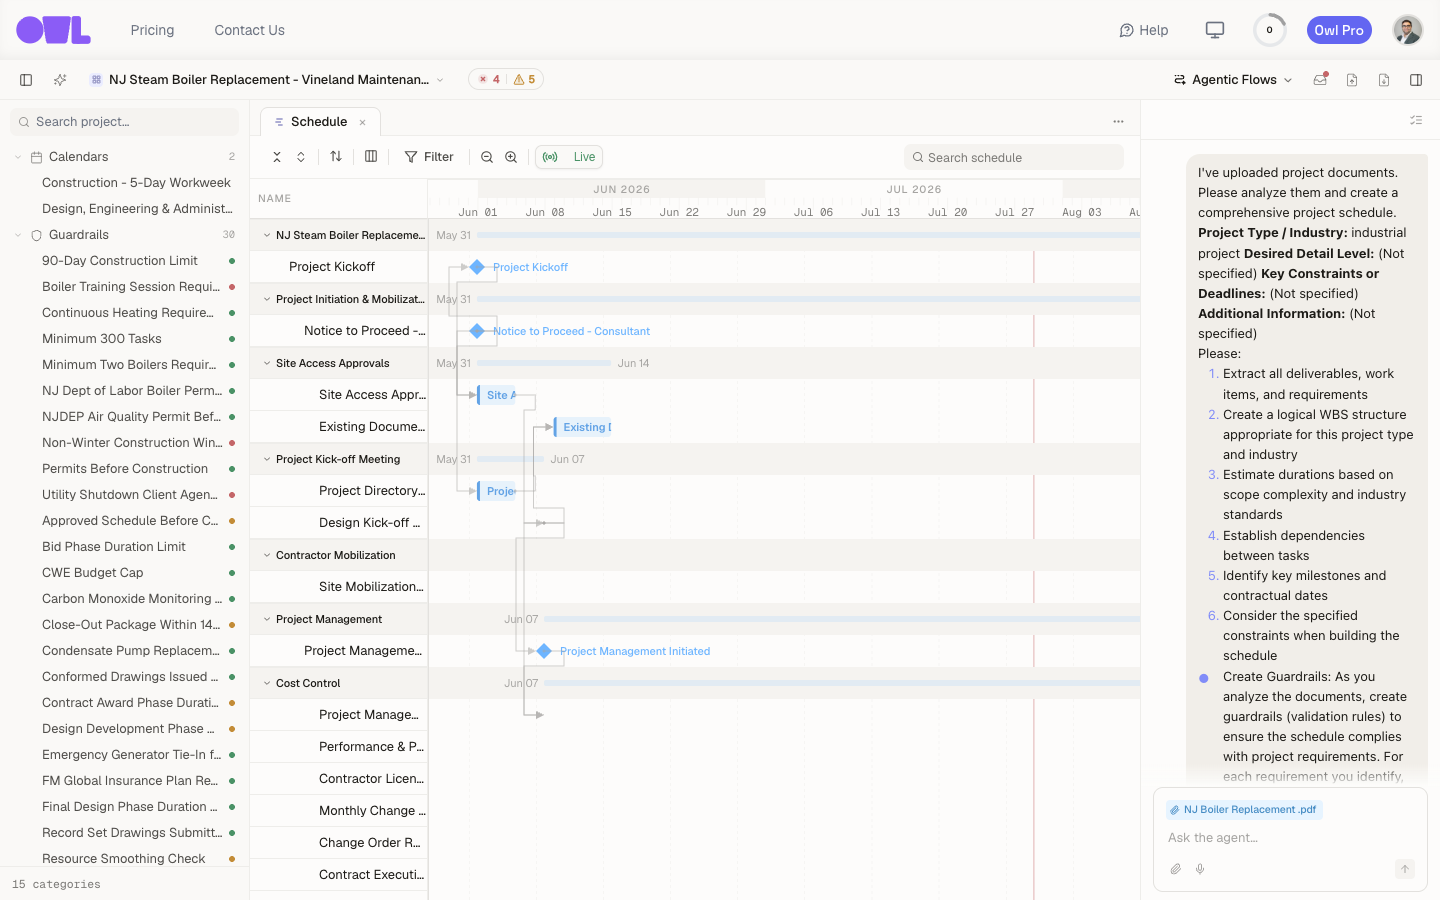Click the NAME column header
This screenshot has width=1440, height=900.
275,199
